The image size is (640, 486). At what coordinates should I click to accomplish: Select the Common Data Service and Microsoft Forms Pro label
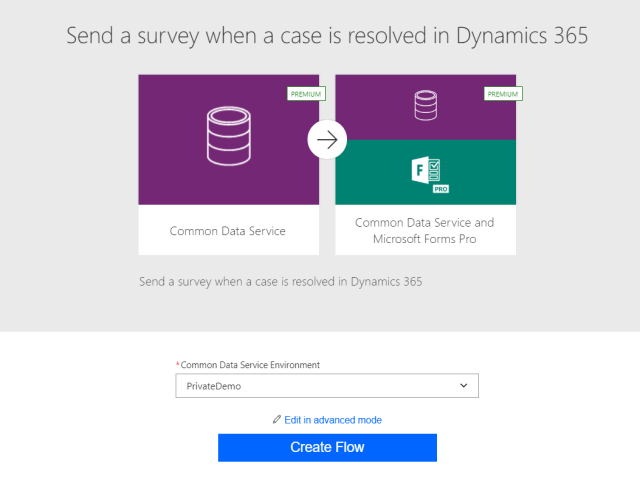pyautogui.click(x=425, y=230)
